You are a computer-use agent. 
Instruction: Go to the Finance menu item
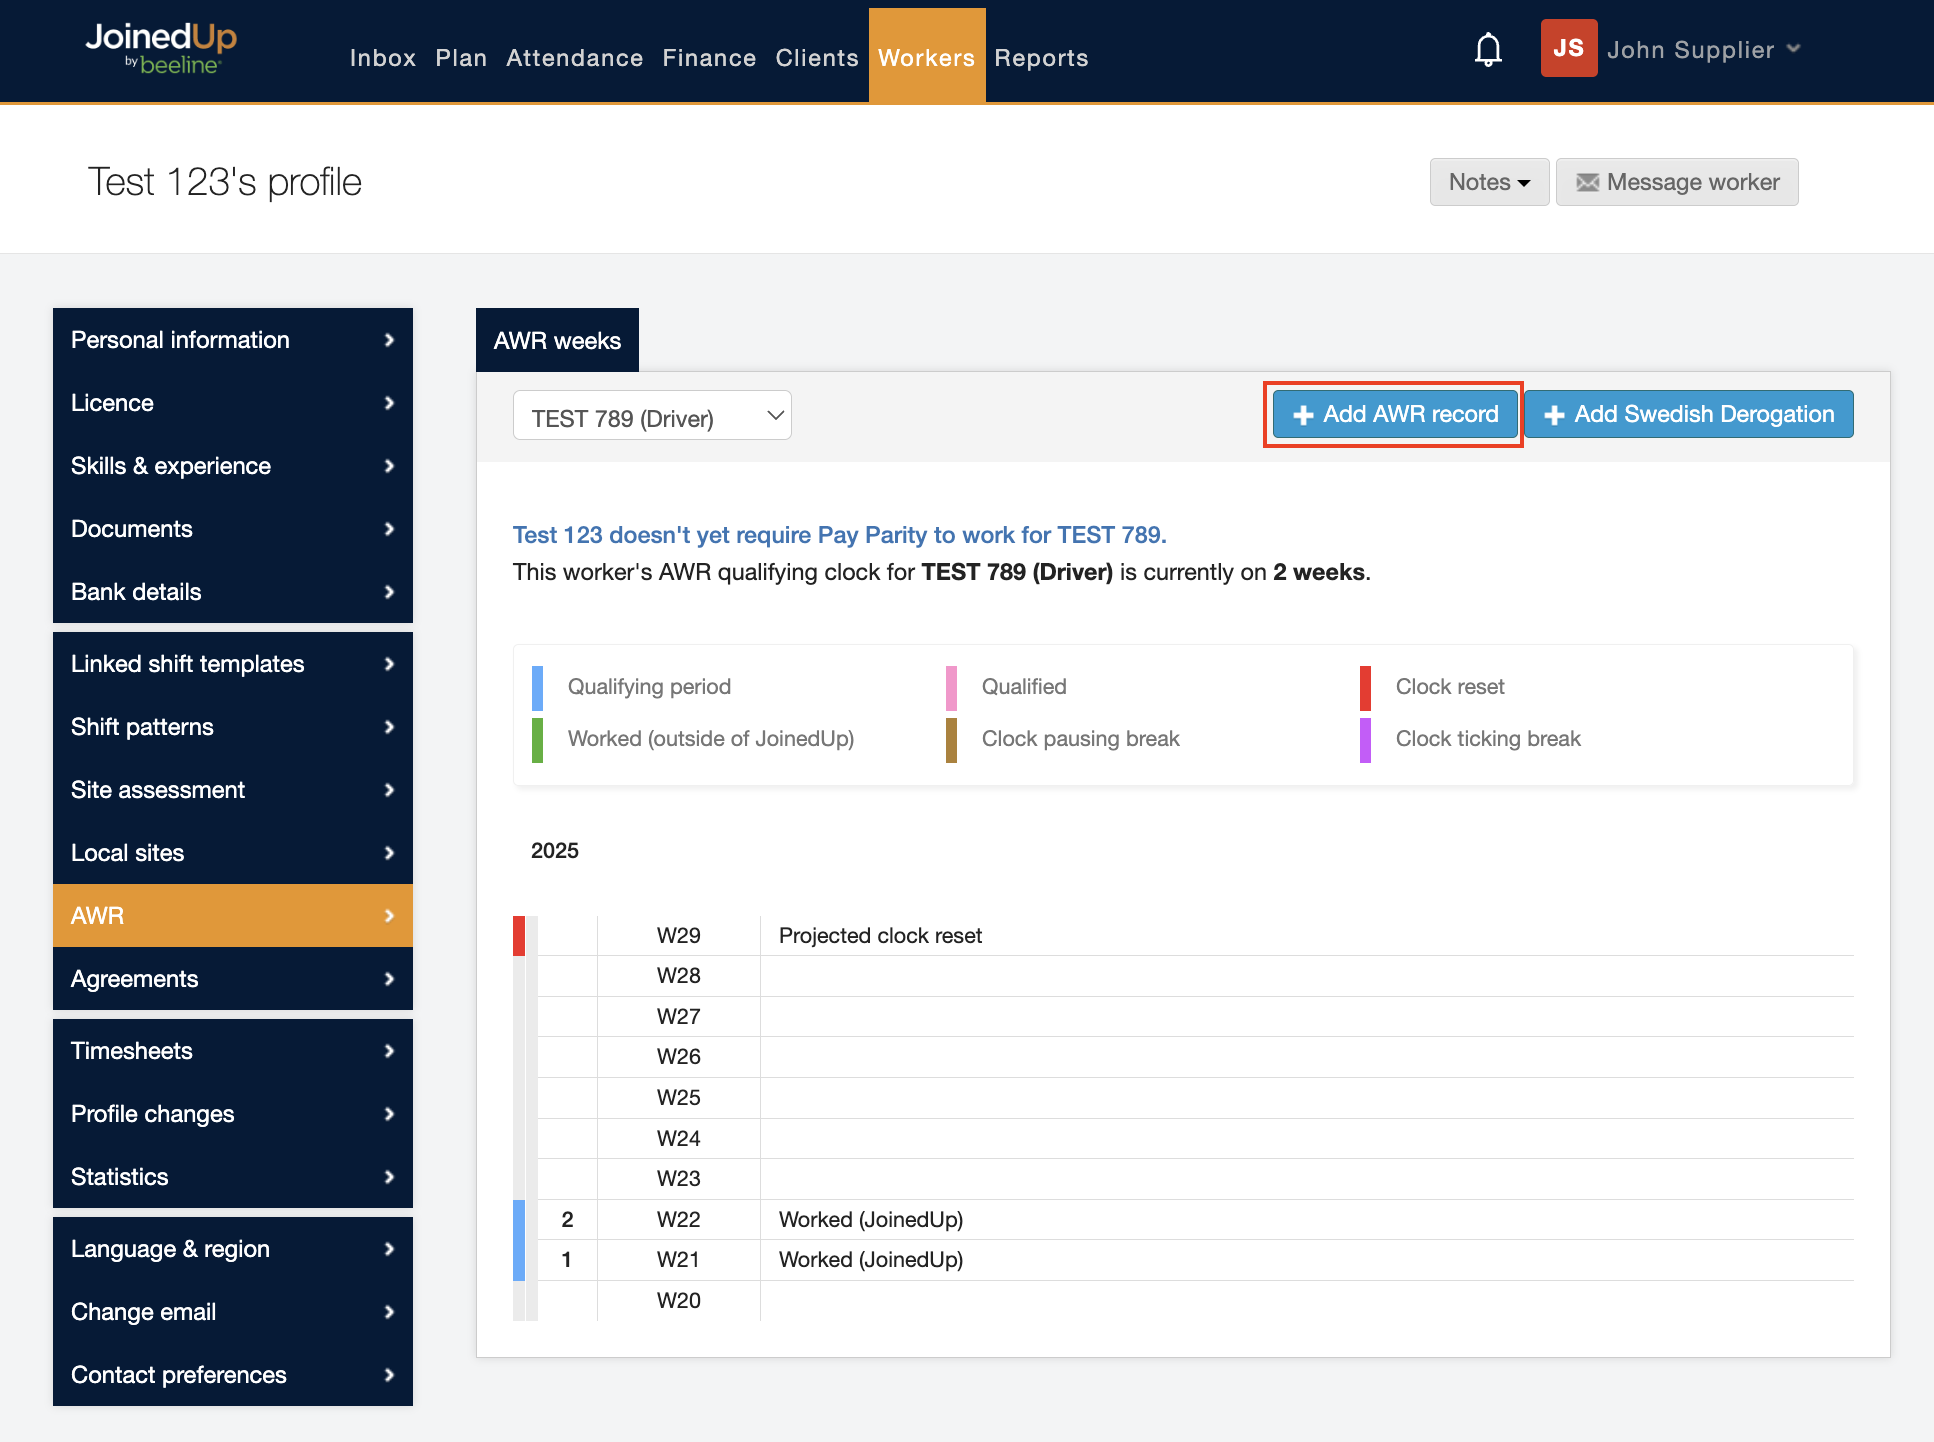[x=709, y=58]
